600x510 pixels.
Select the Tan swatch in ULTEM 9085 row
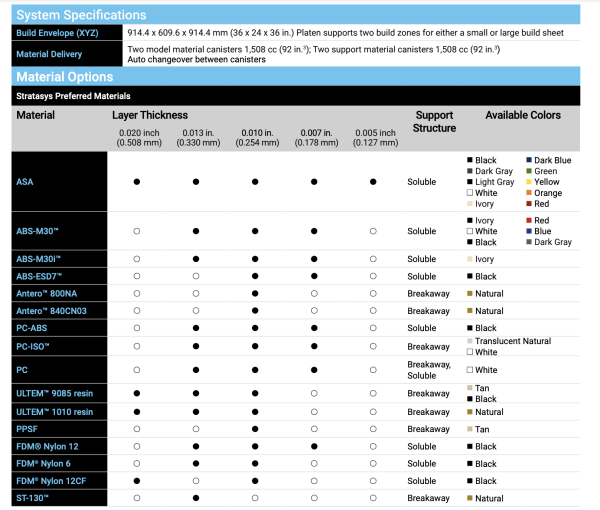pyautogui.click(x=470, y=387)
